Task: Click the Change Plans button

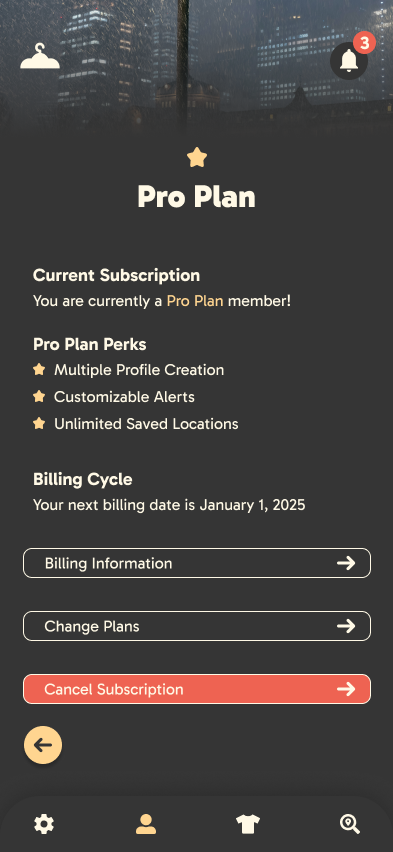Action: 197,626
